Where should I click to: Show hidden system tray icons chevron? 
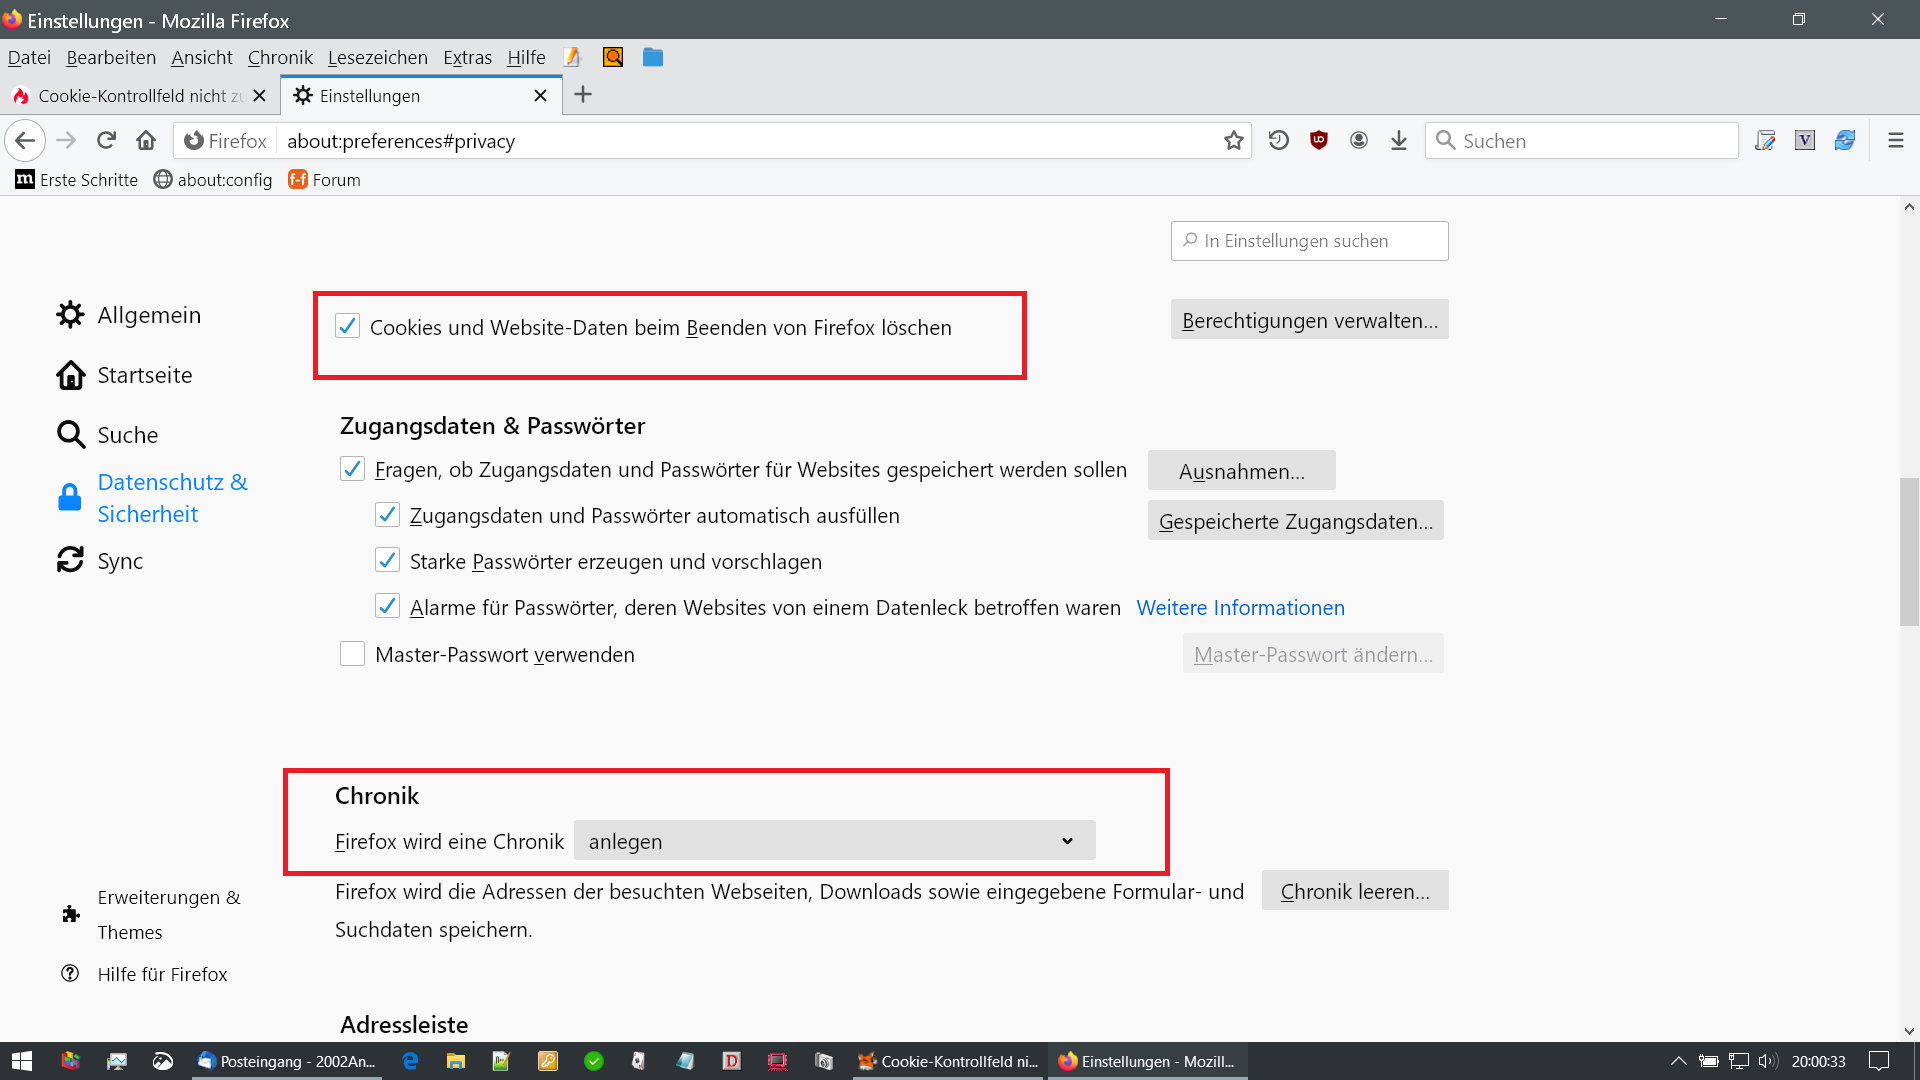pos(1678,1061)
